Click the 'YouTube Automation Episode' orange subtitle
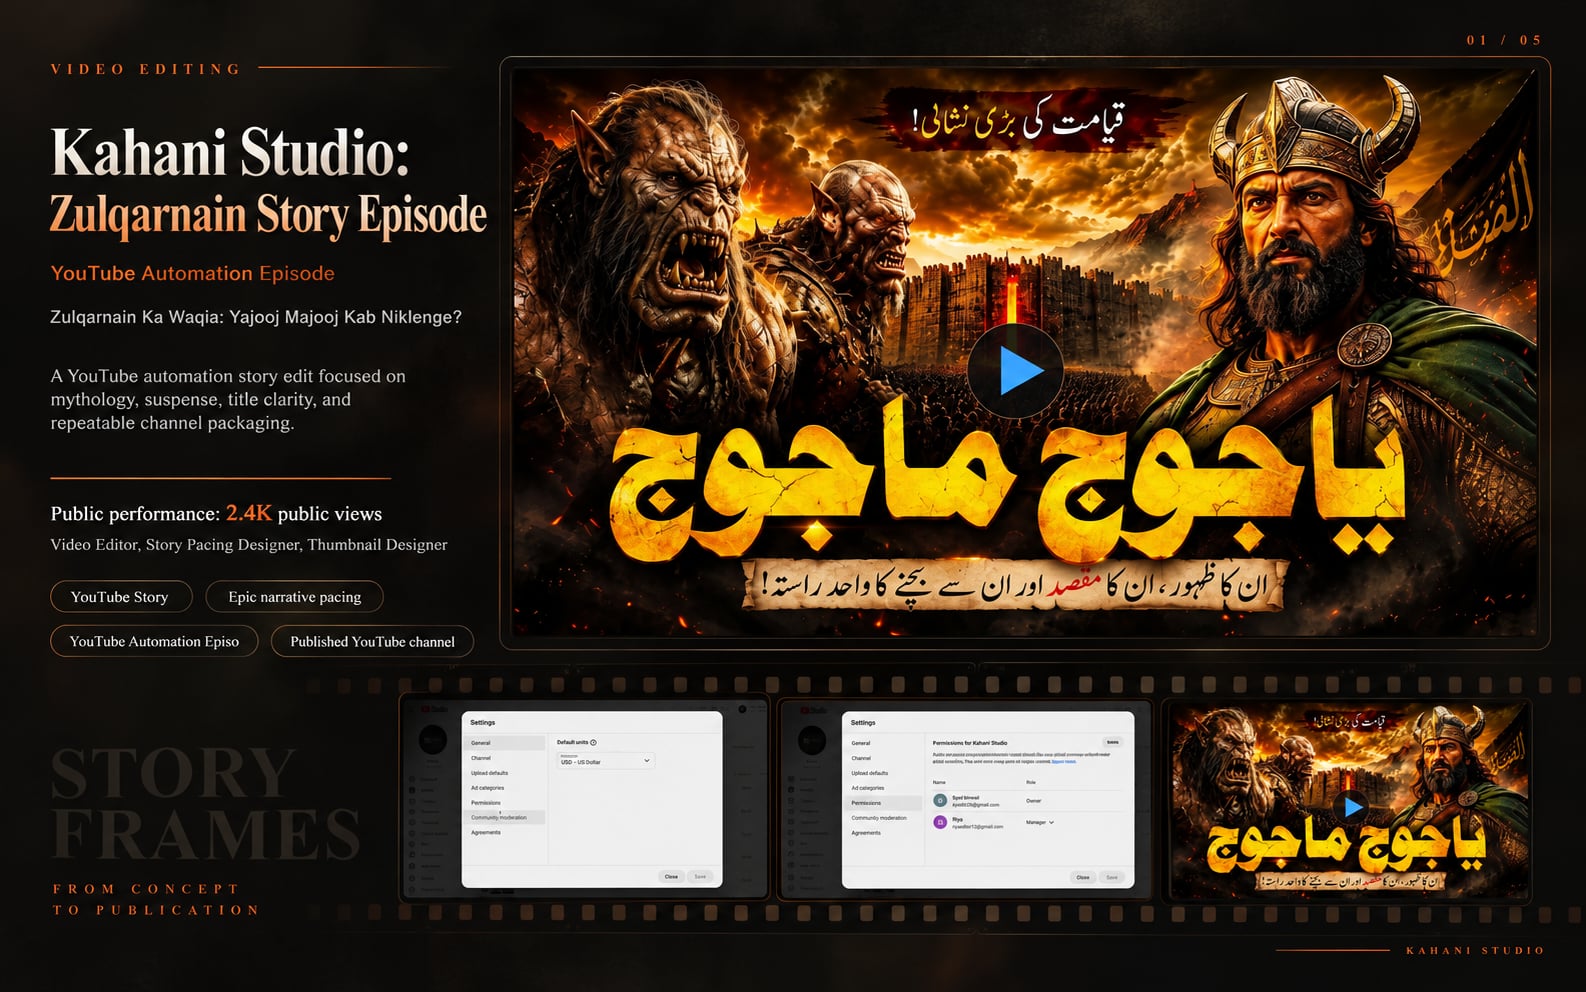The image size is (1586, 992). click(x=192, y=273)
